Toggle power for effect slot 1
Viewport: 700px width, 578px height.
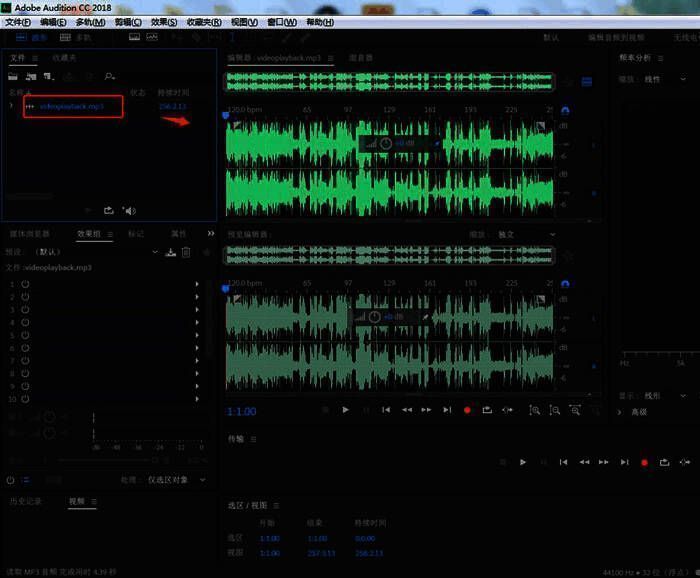[x=25, y=284]
